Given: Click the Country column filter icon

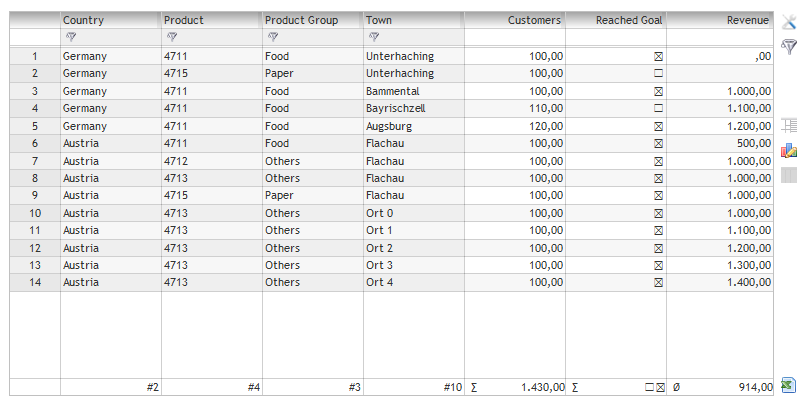Looking at the screenshot, I should (70, 37).
